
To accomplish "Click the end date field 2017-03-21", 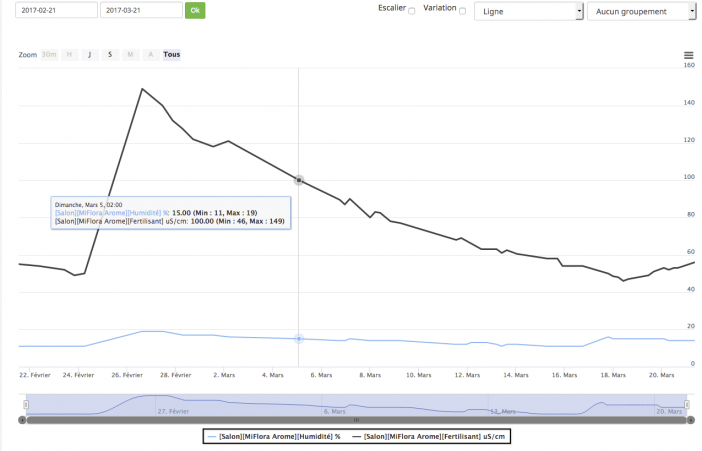I will tap(141, 10).
